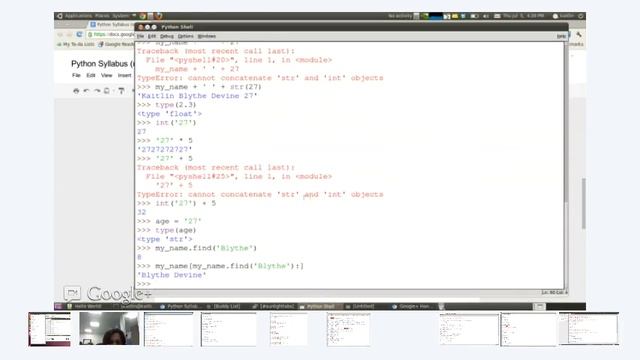Click the 'Blythe Devine' output line
The width and height of the screenshot is (640, 360).
[x=172, y=275]
